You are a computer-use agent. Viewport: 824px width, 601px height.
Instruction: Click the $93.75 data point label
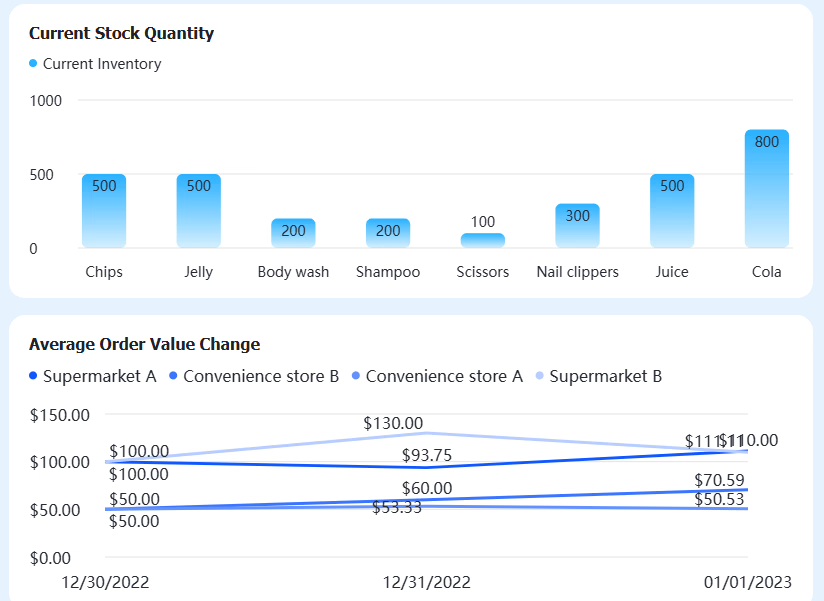(427, 455)
